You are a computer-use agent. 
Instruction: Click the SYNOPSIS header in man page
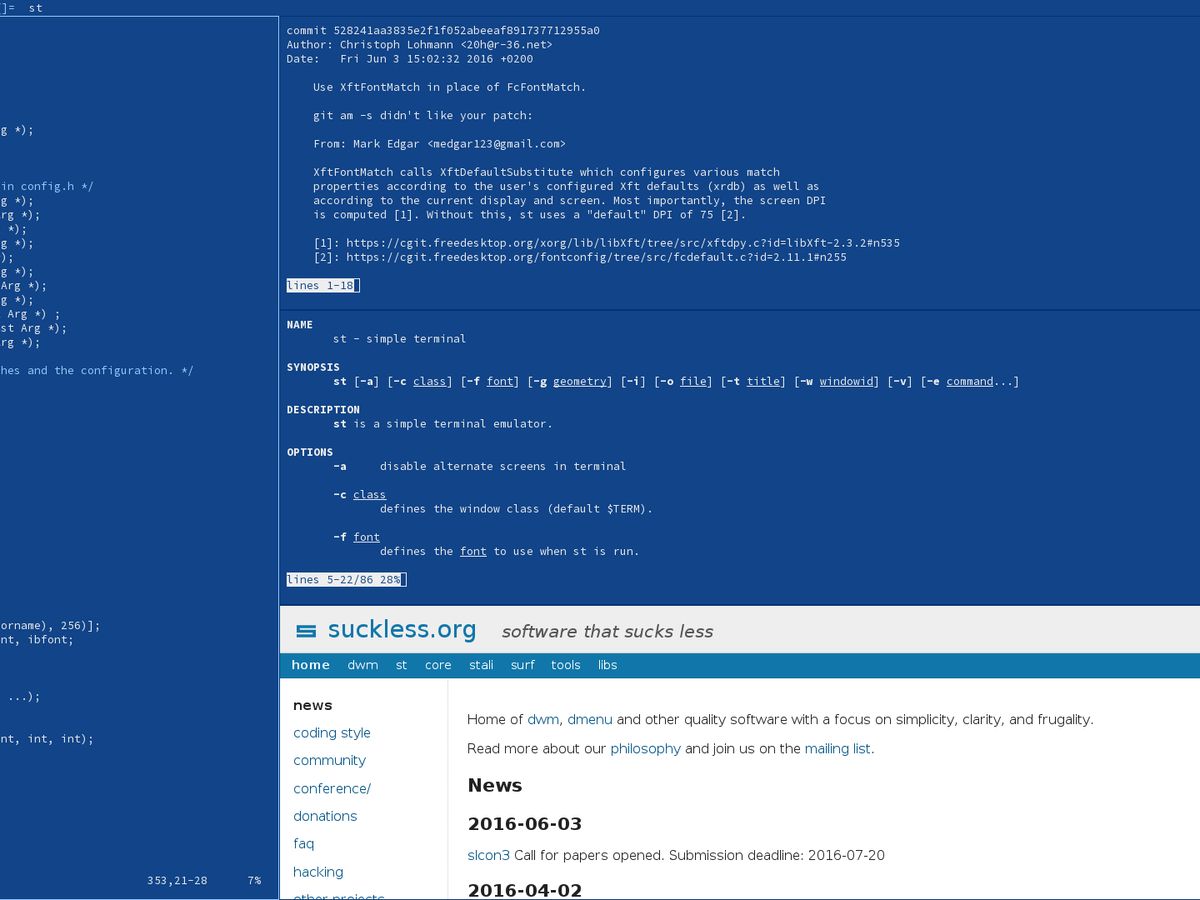313,367
